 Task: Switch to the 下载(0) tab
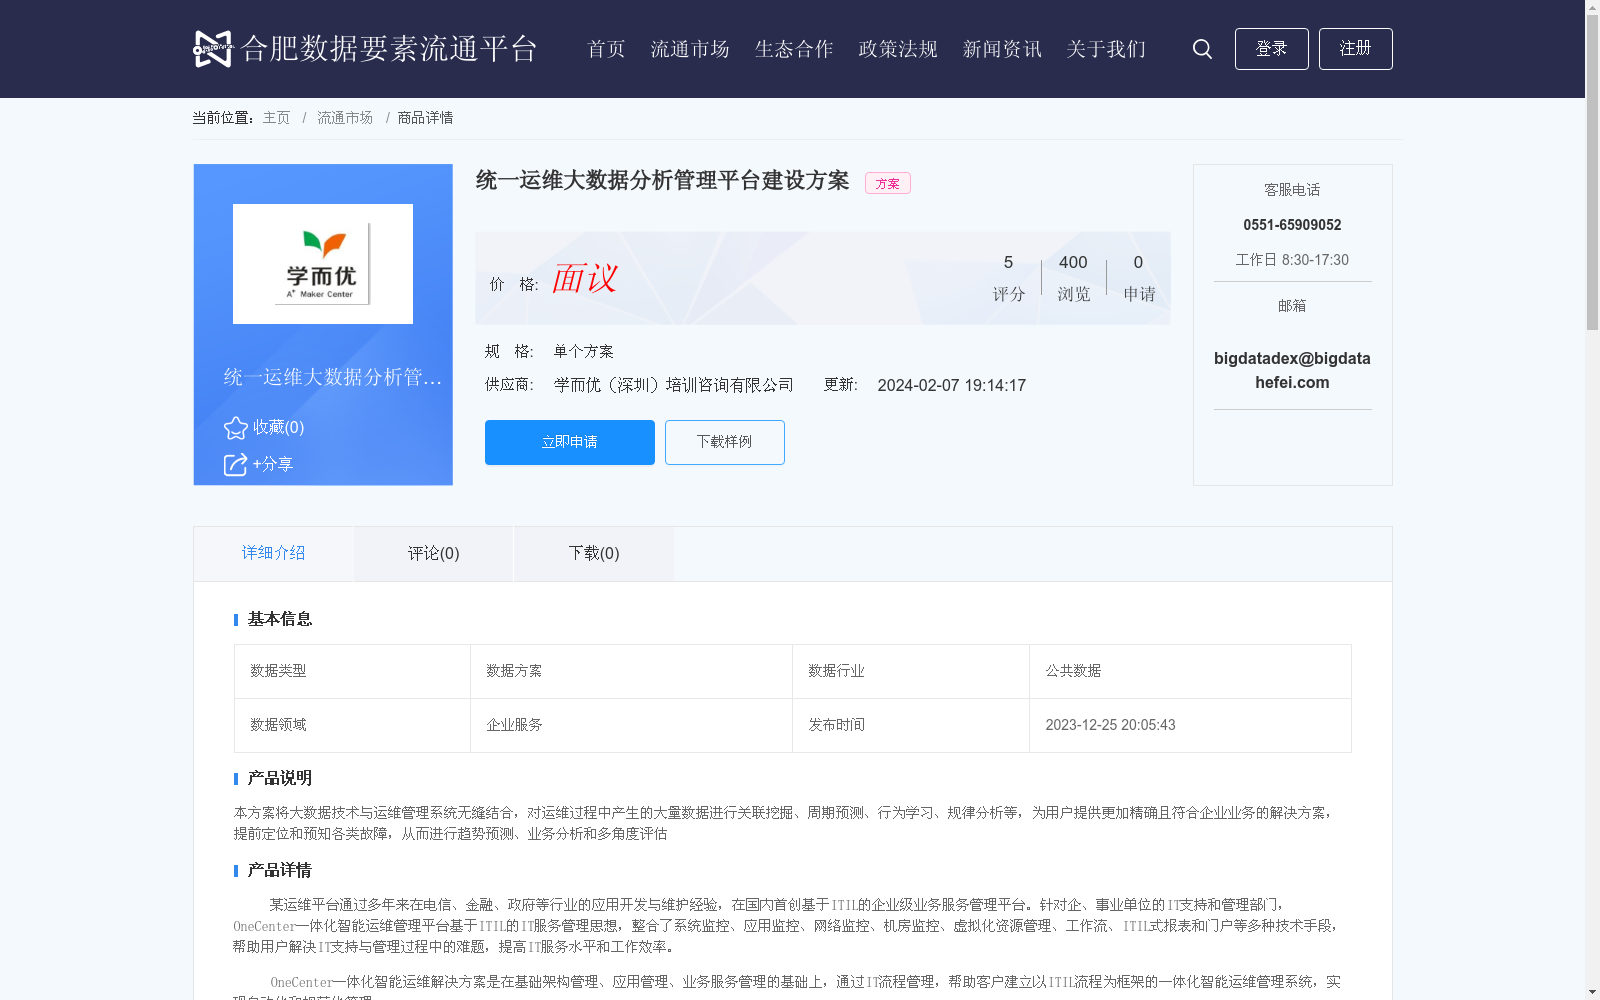(594, 553)
